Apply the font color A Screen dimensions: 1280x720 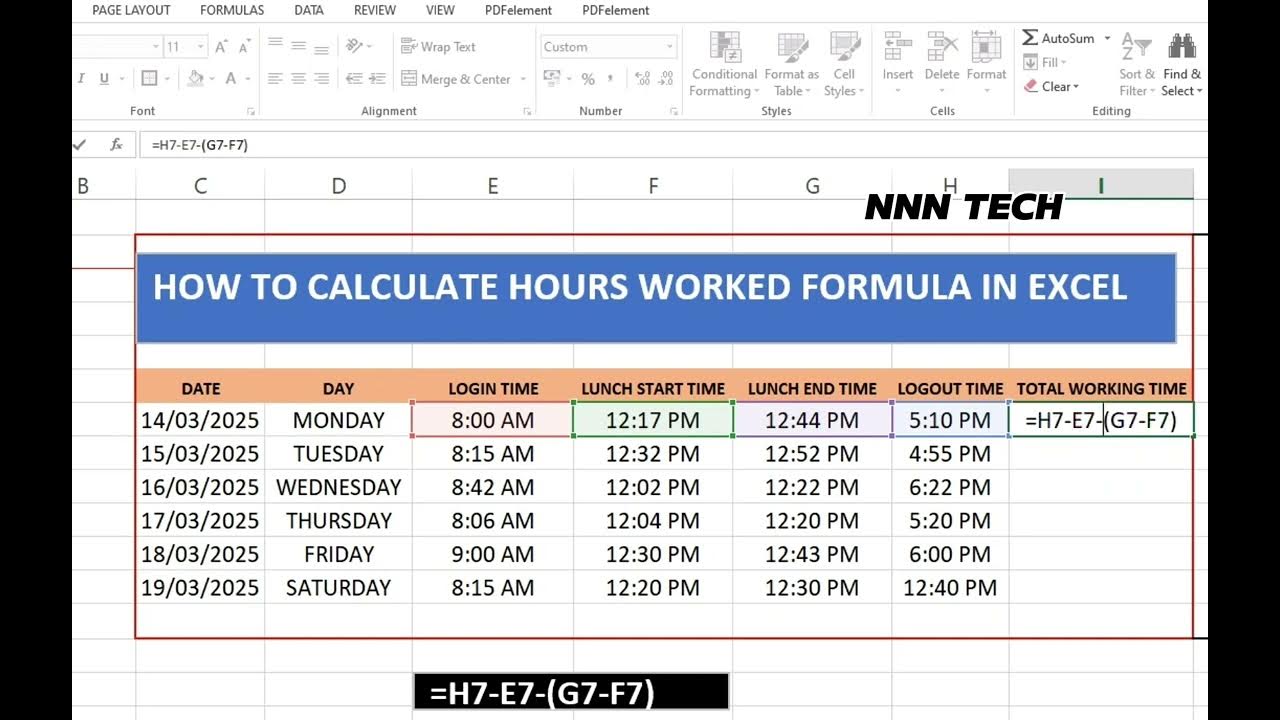(231, 78)
